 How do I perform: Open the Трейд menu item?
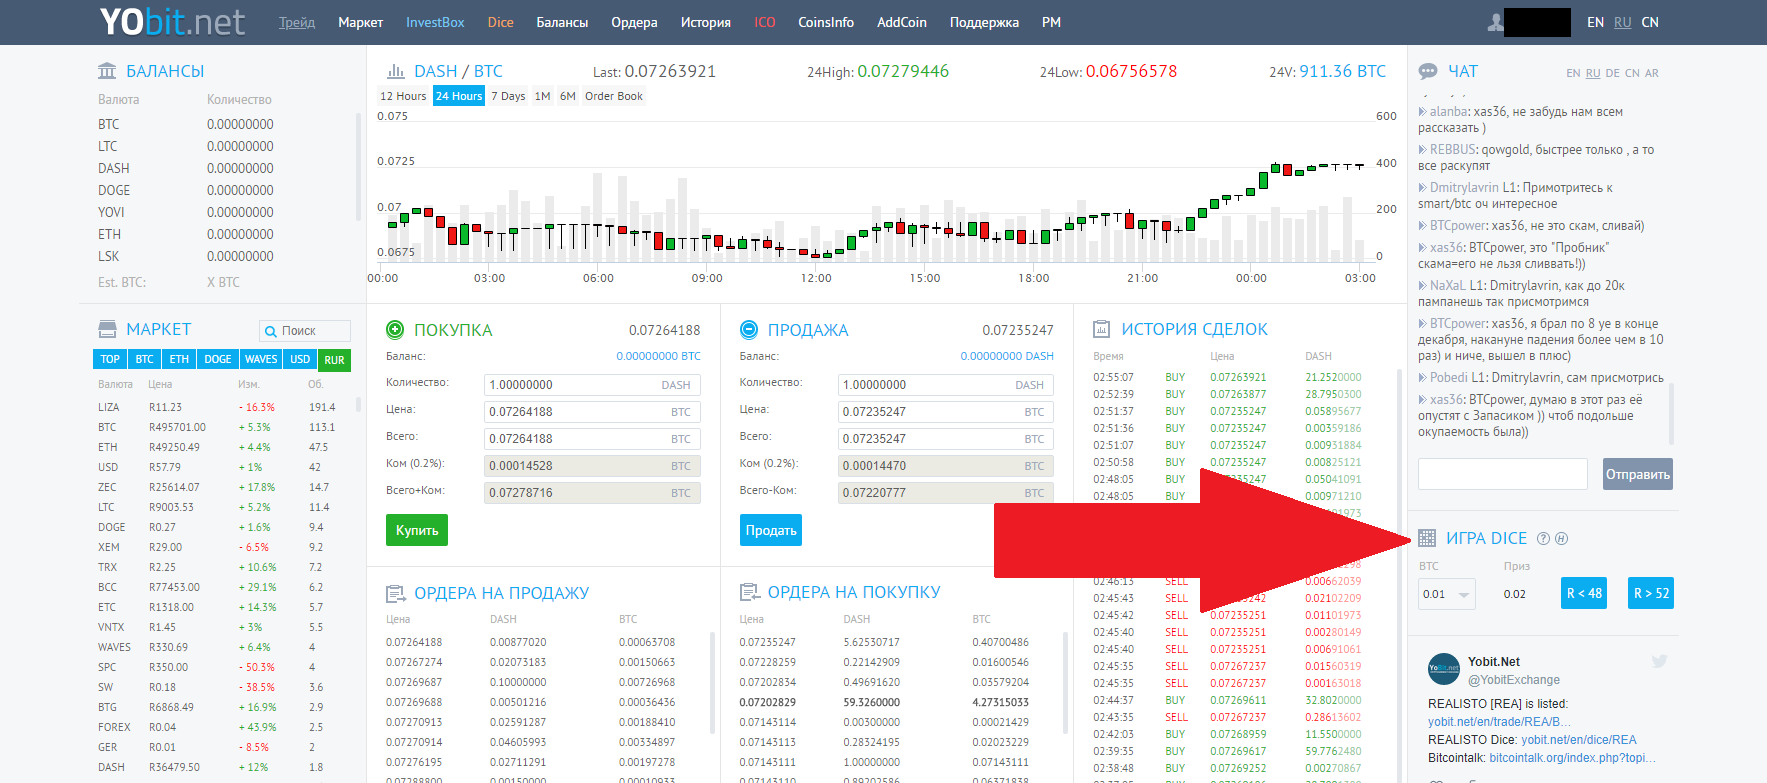297,22
